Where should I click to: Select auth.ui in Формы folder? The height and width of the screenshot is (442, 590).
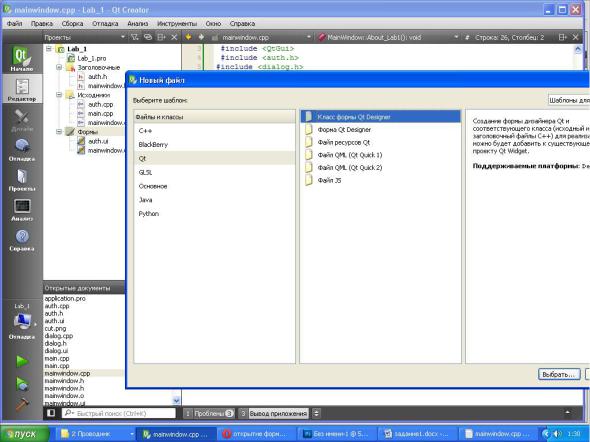[98, 141]
